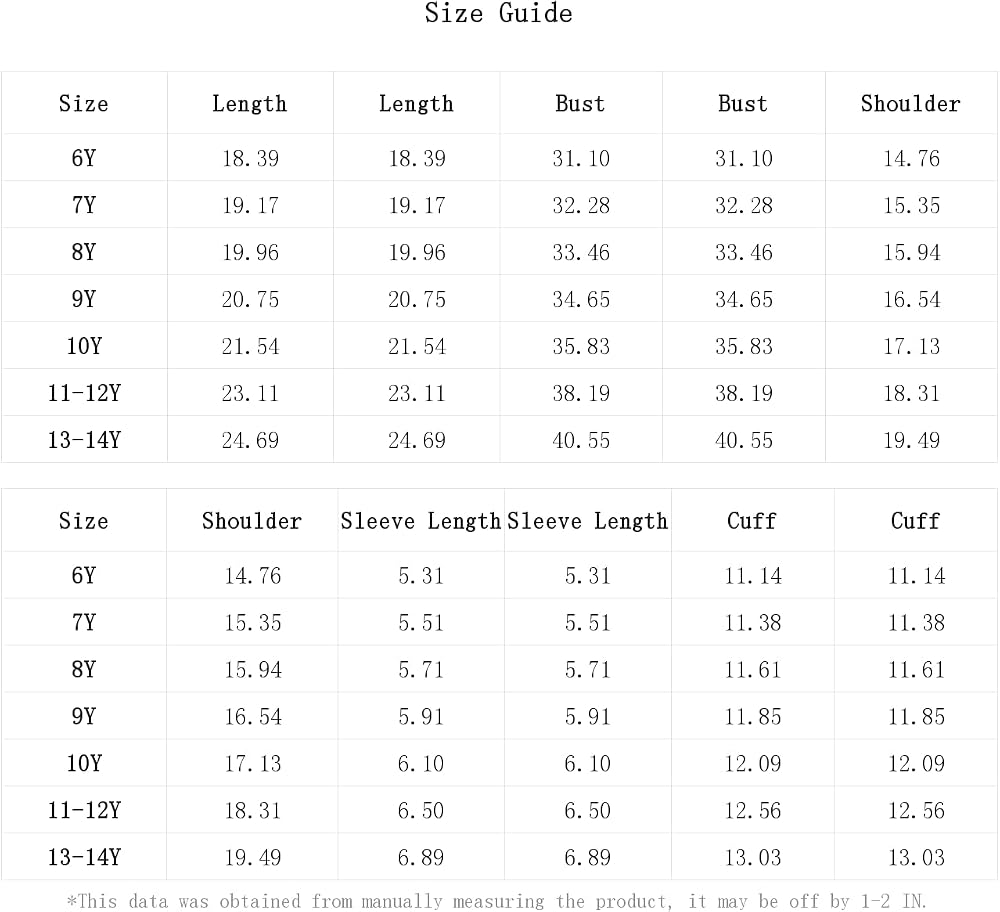Click the measurement disclaimer footnote text
The height and width of the screenshot is (912, 1000).
coord(497,901)
